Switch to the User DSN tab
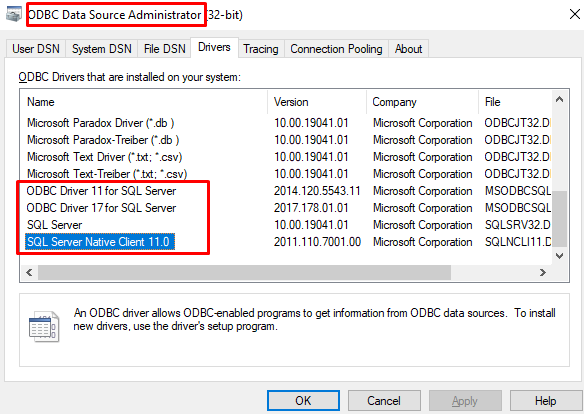584x414 pixels. [36, 49]
